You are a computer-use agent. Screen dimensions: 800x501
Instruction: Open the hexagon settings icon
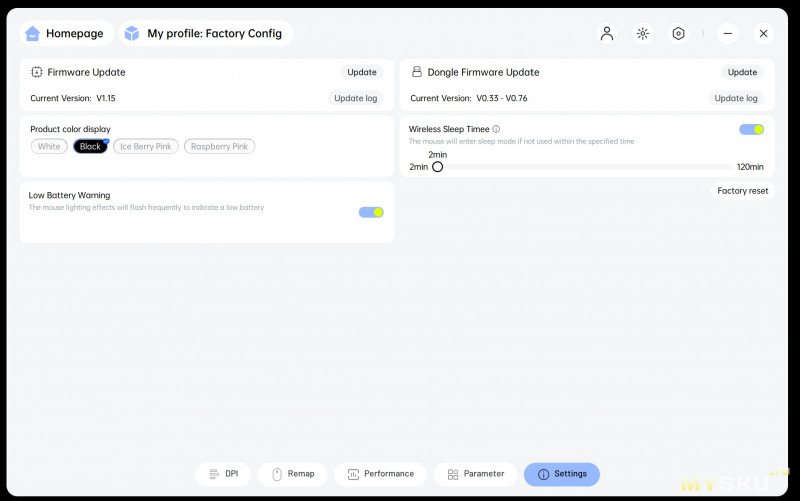tap(678, 33)
